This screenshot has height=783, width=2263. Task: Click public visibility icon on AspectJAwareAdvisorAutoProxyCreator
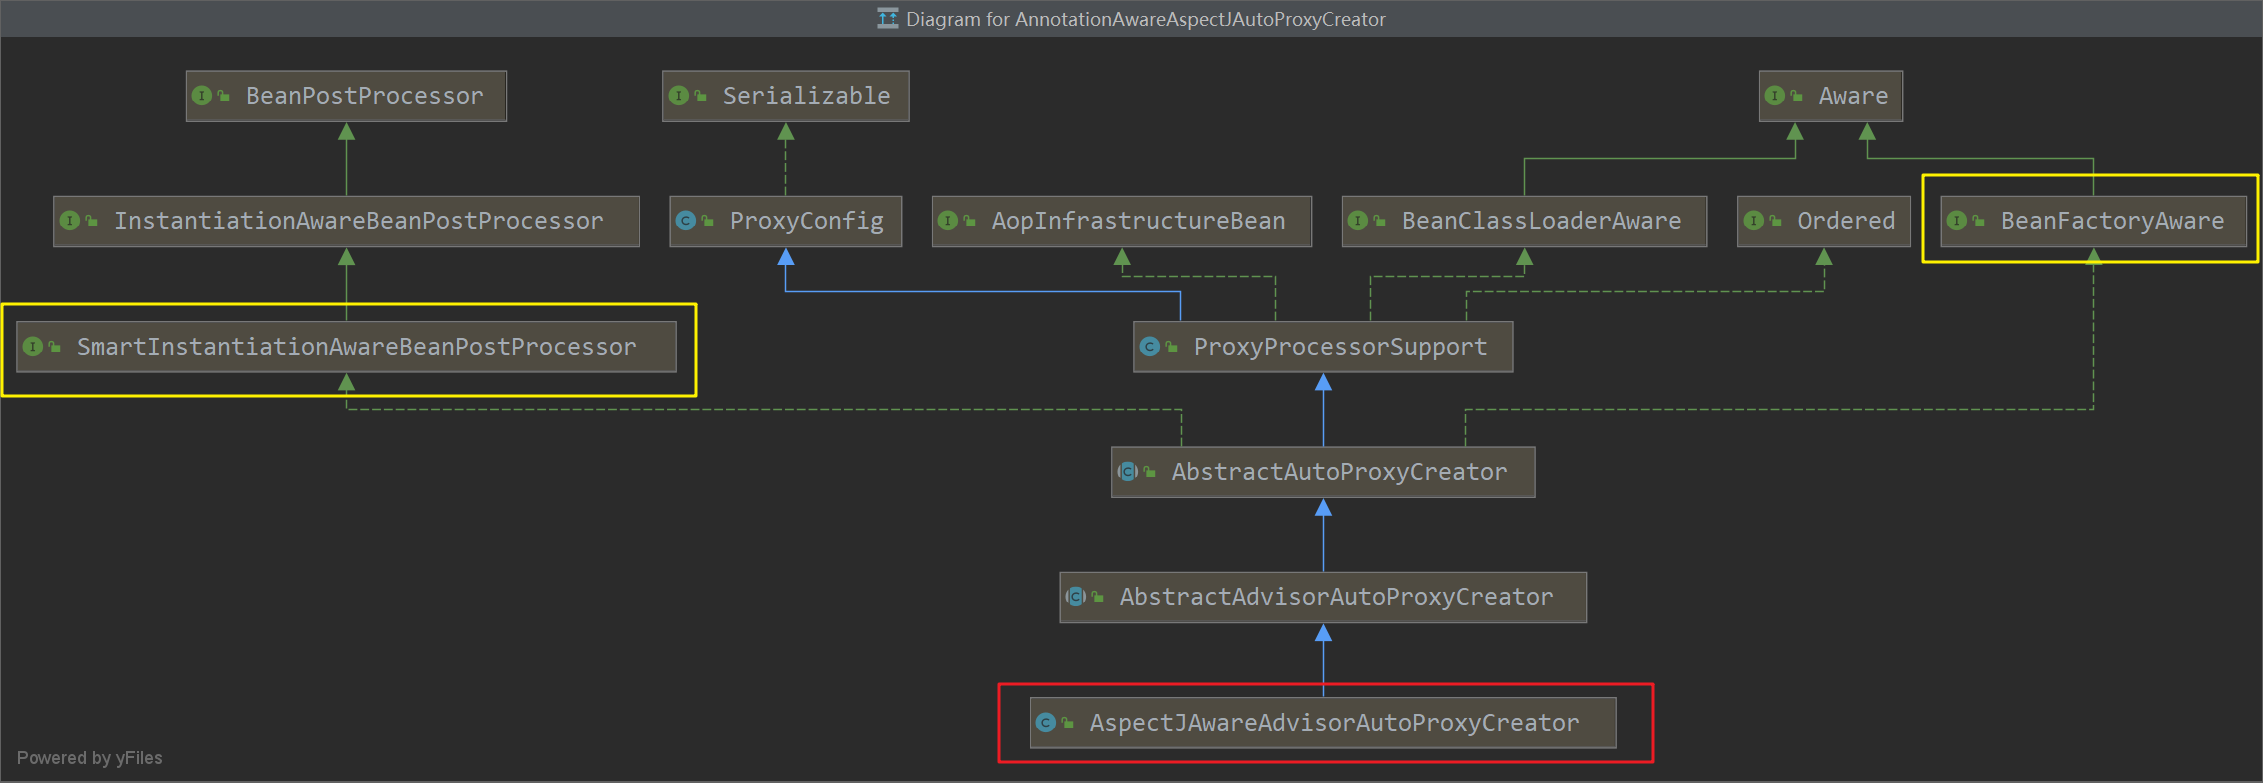pyautogui.click(x=1068, y=724)
